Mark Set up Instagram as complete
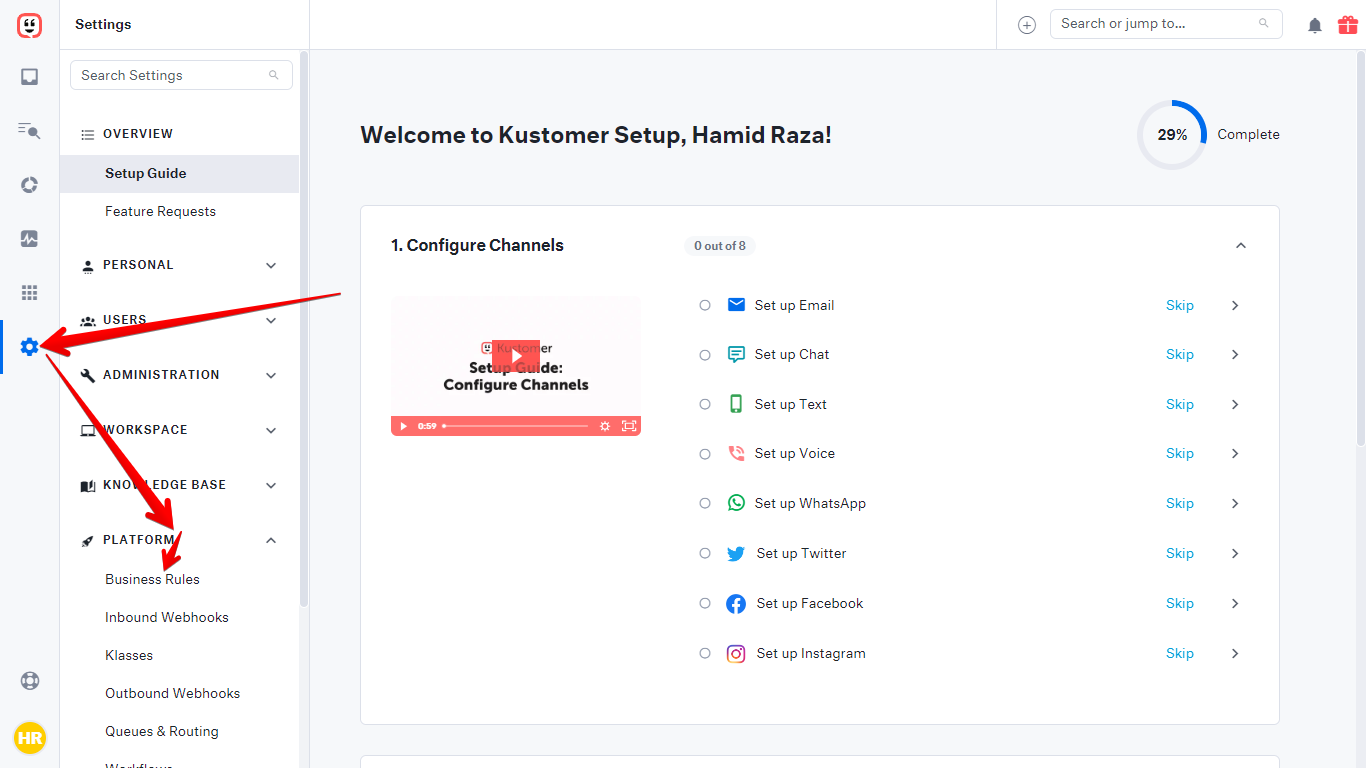The width and height of the screenshot is (1366, 768). point(705,653)
